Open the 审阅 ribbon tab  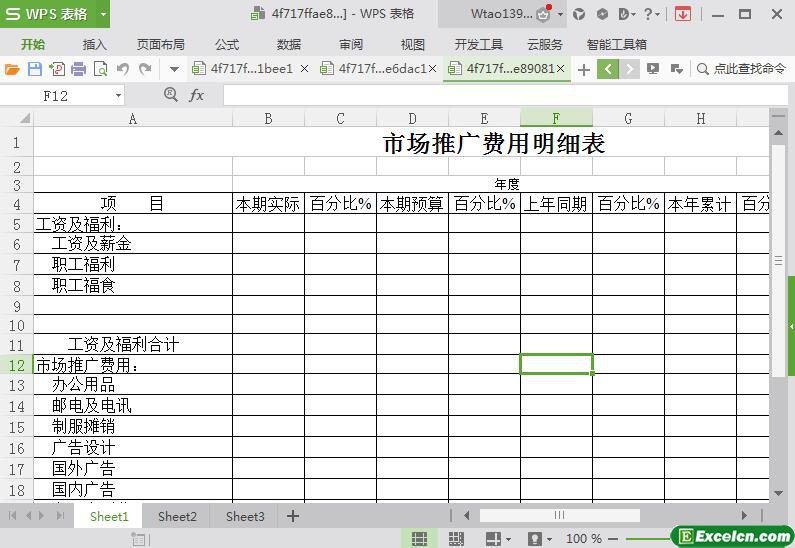(351, 45)
